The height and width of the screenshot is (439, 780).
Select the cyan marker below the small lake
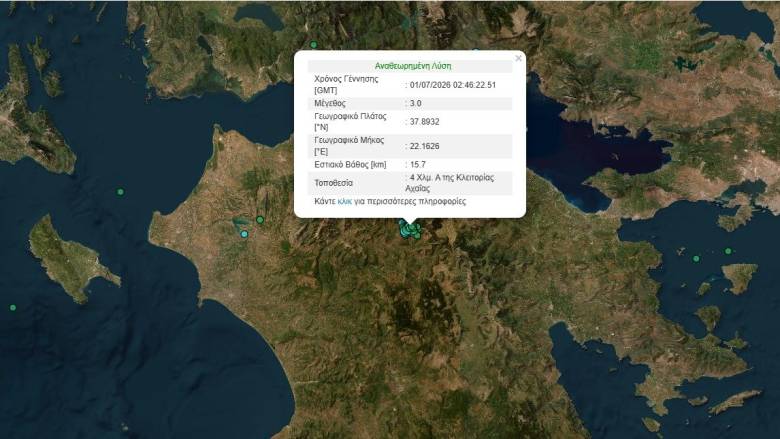pyautogui.click(x=244, y=234)
